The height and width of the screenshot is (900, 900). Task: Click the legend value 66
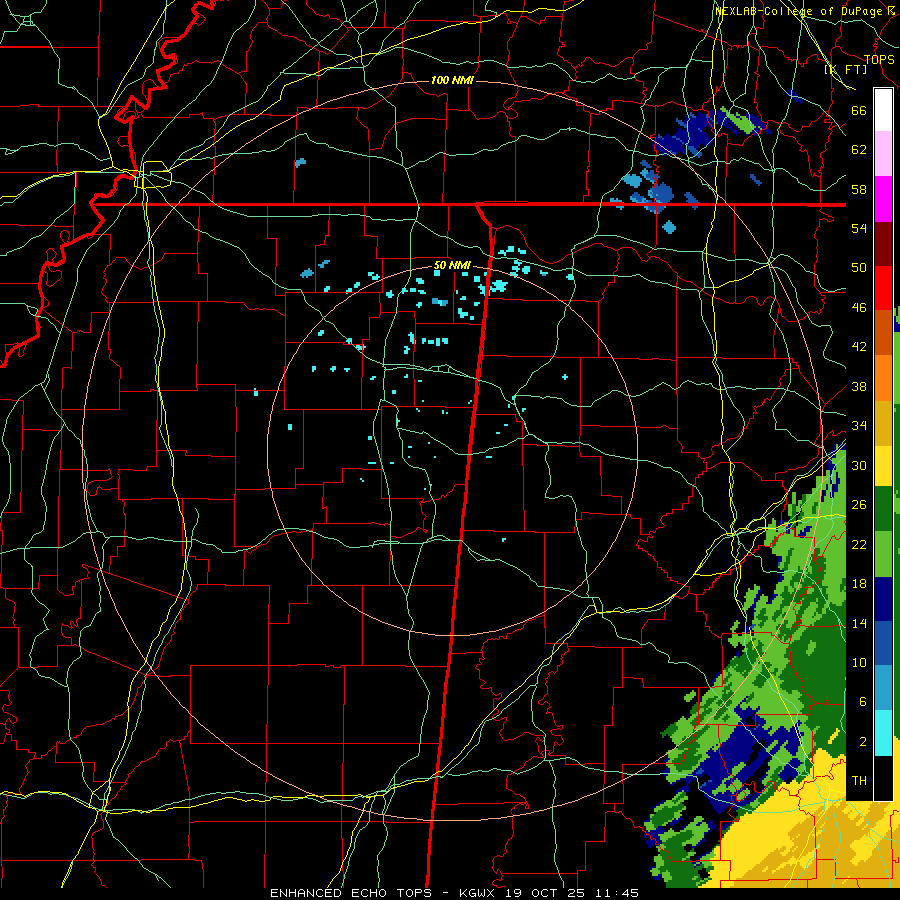[859, 110]
